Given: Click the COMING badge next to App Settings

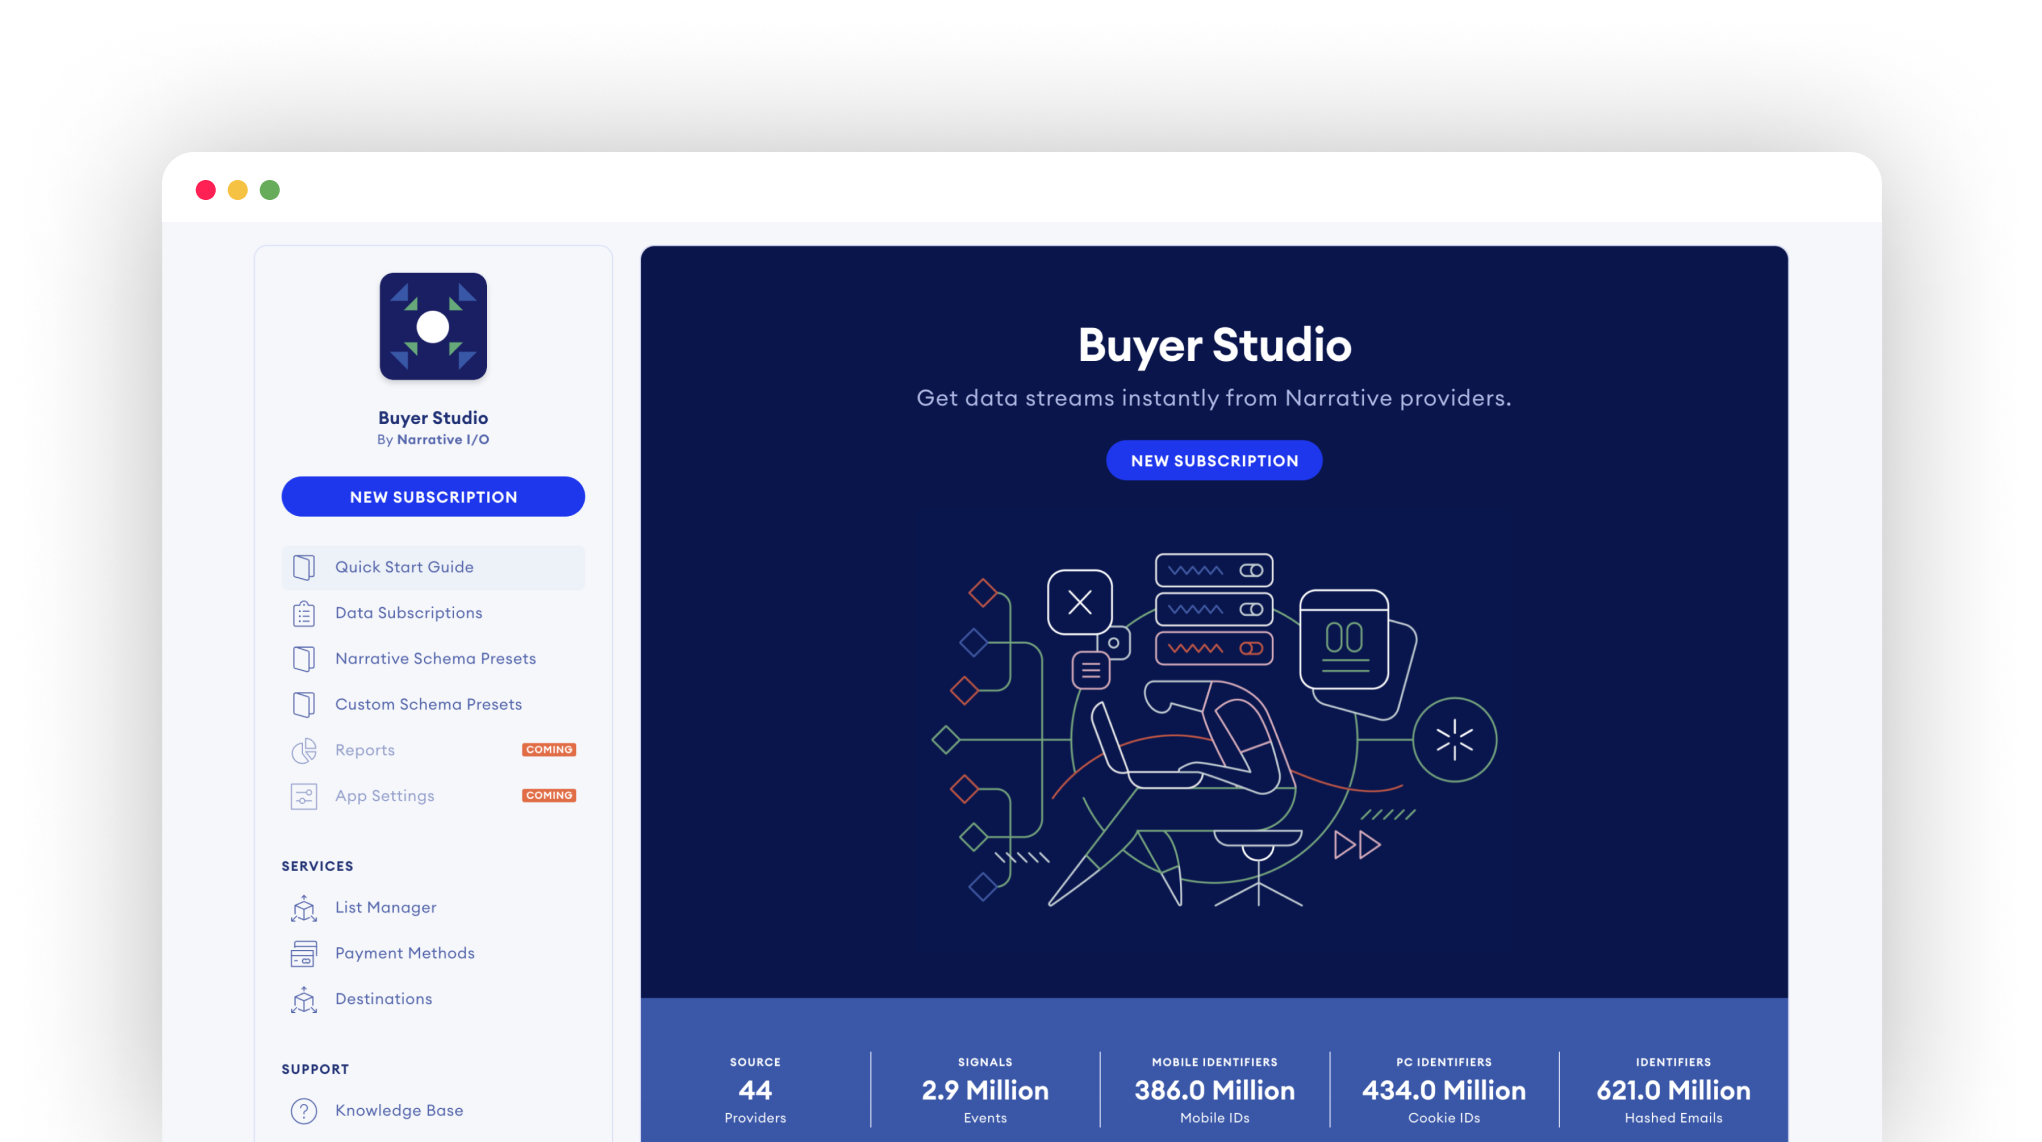Looking at the screenshot, I should tap(549, 796).
